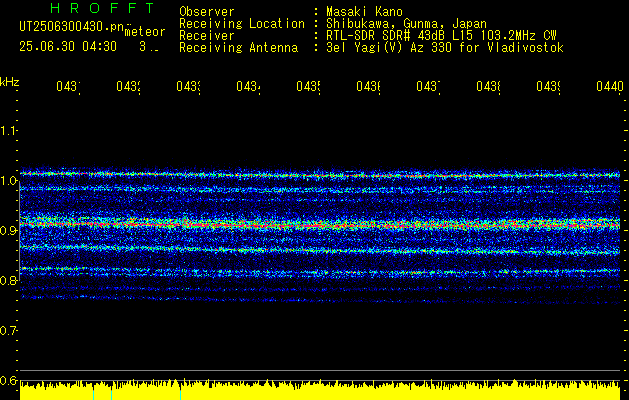Click the Receiver label
The image size is (629, 400).
207,36
